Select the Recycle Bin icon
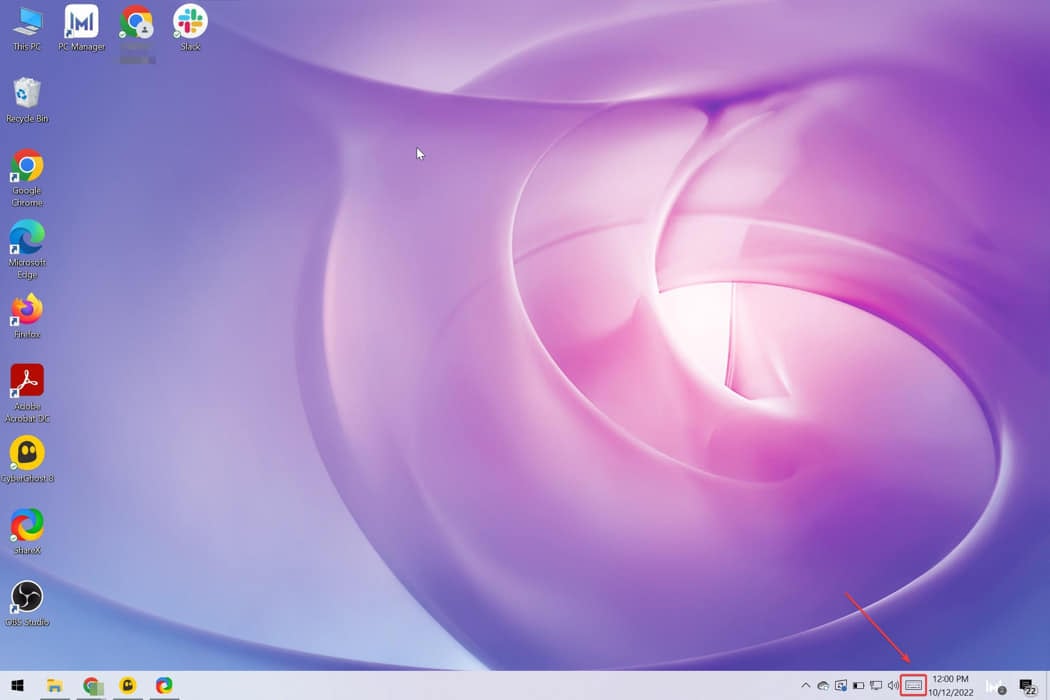Viewport: 1050px width, 700px height. tap(27, 95)
